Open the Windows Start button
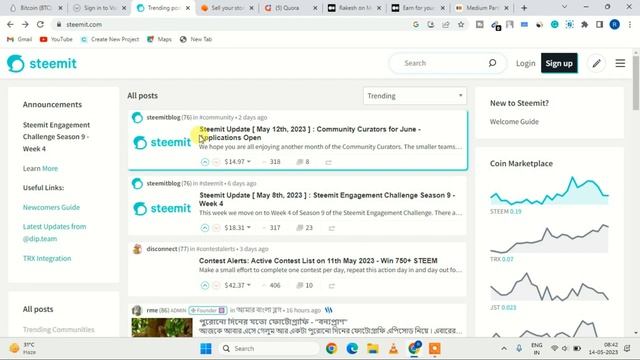Viewport: 640px width, 360px height. point(206,349)
